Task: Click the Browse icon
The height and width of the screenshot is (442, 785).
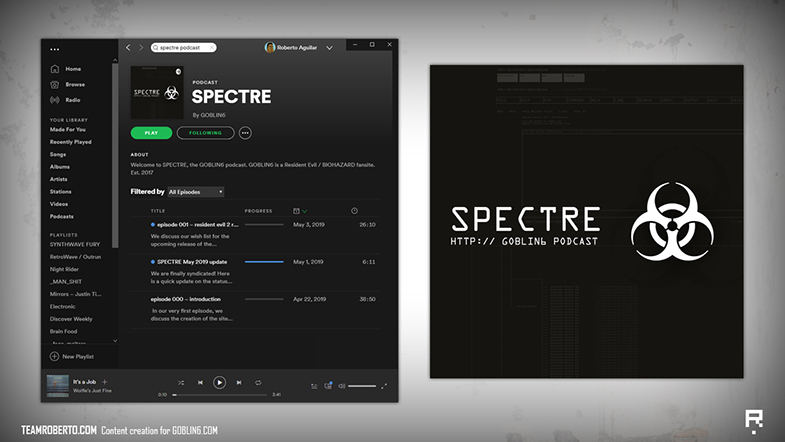Action: (55, 85)
